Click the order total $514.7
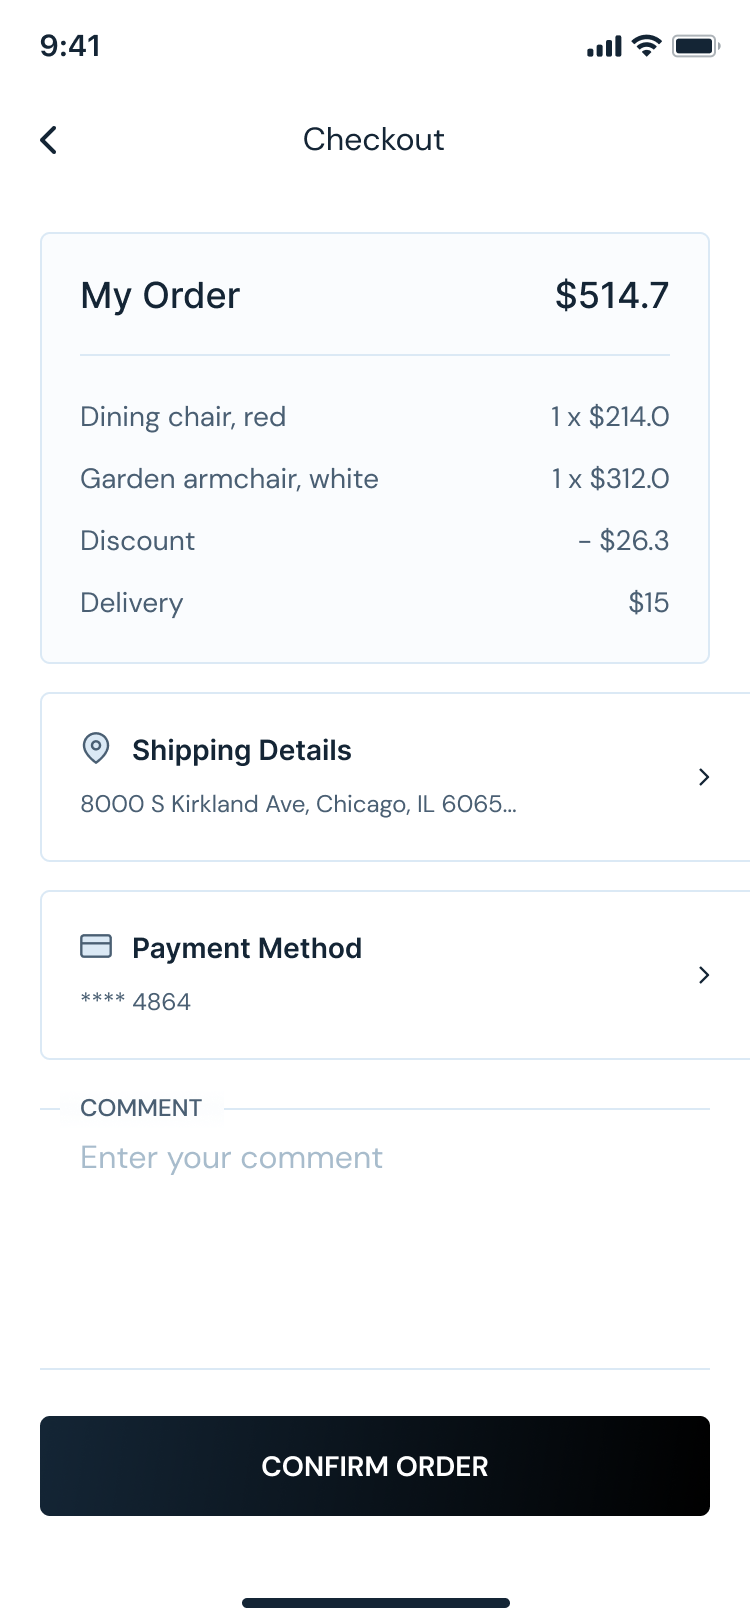The width and height of the screenshot is (750, 1624). [x=611, y=295]
